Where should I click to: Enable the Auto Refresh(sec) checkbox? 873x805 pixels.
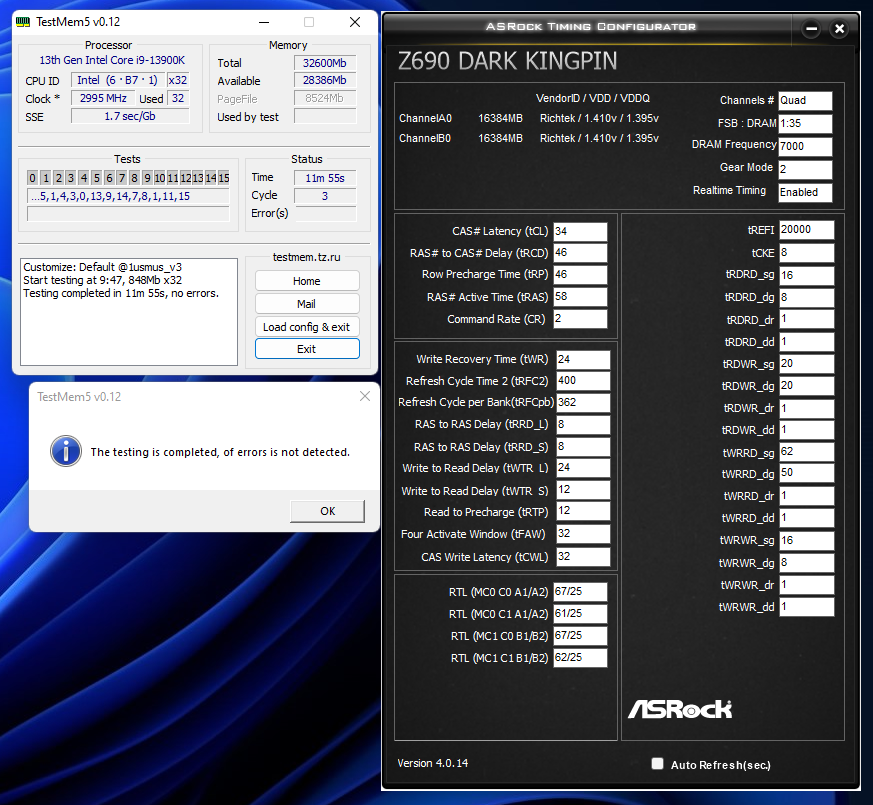point(658,764)
